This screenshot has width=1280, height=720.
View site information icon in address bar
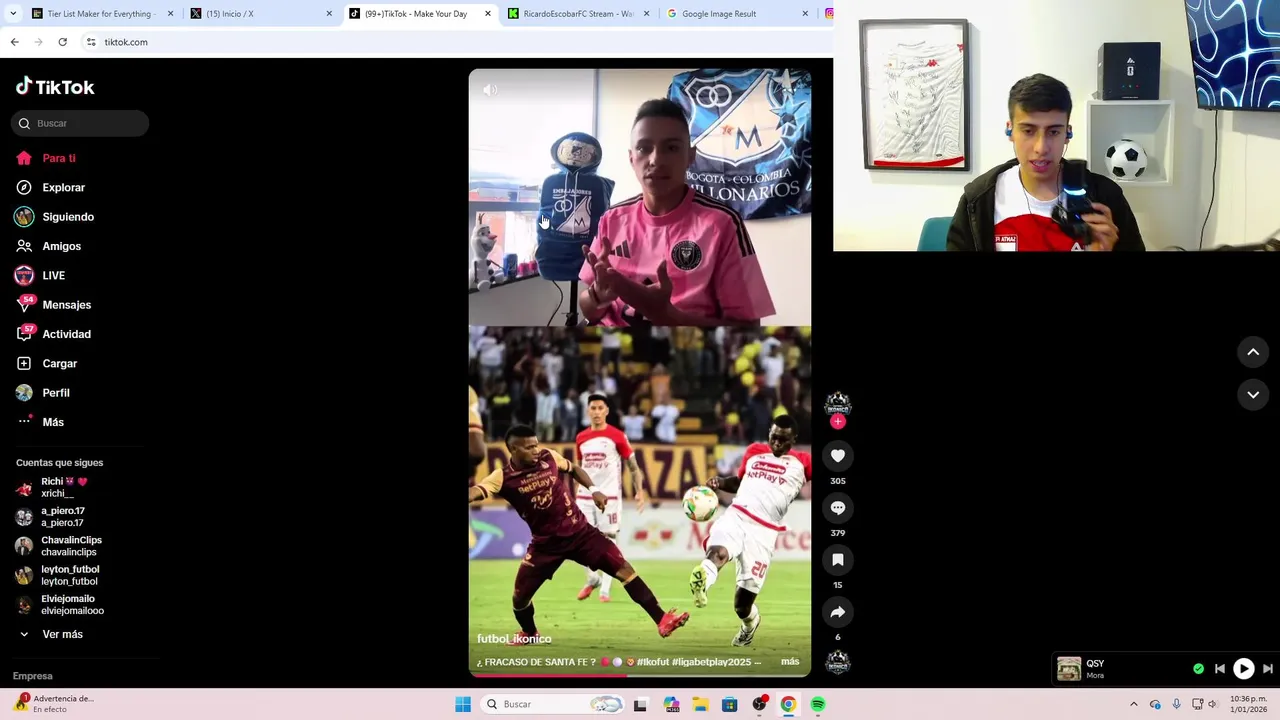coord(90,42)
